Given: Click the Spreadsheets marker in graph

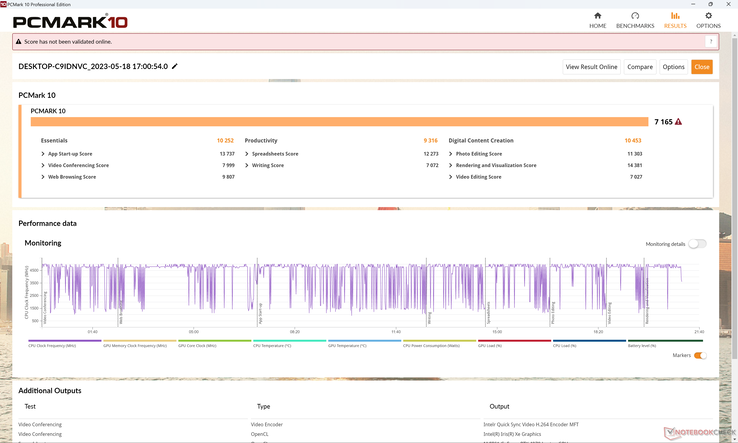Looking at the screenshot, I should point(488,314).
